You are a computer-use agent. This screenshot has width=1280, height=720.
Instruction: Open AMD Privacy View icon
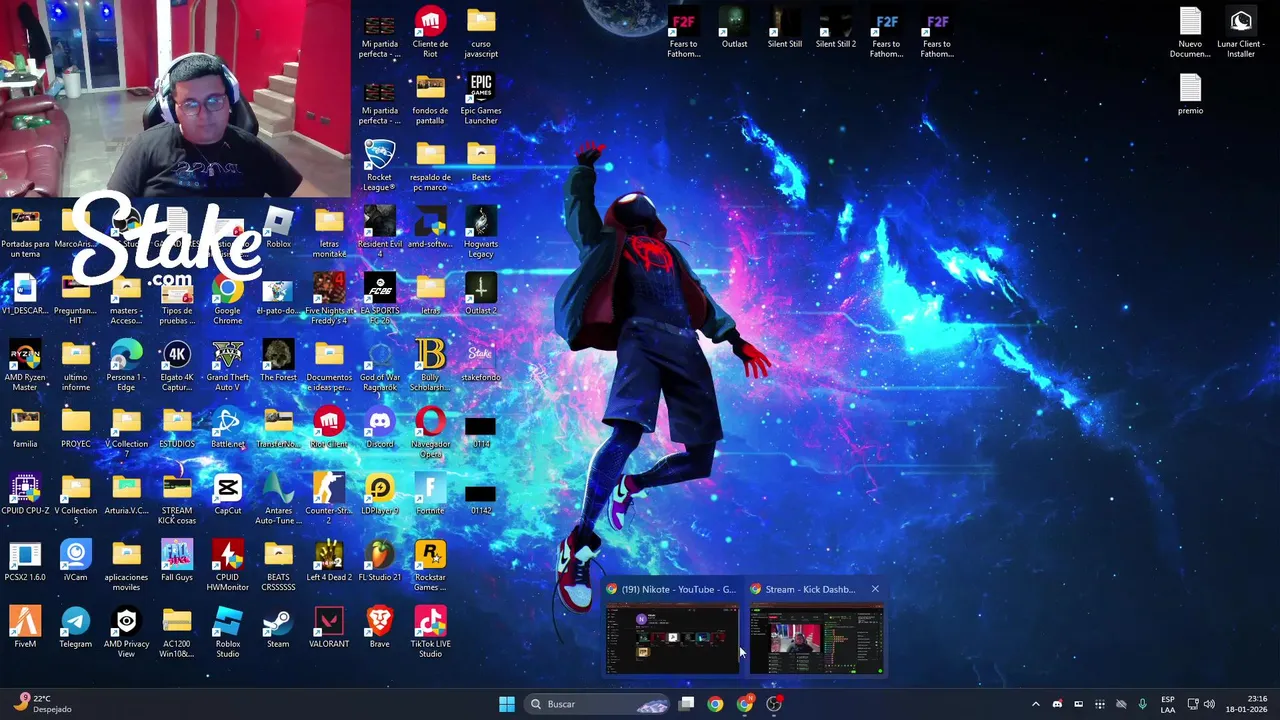coord(126,632)
